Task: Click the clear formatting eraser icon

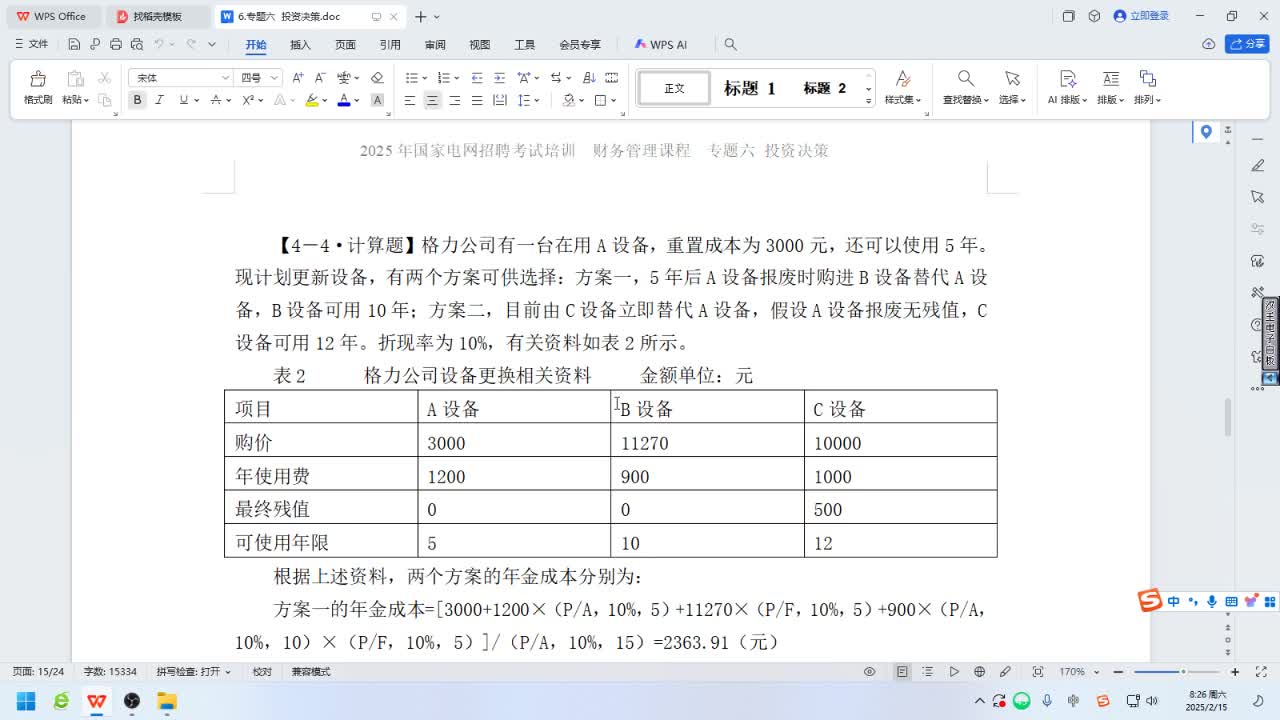Action: click(377, 77)
